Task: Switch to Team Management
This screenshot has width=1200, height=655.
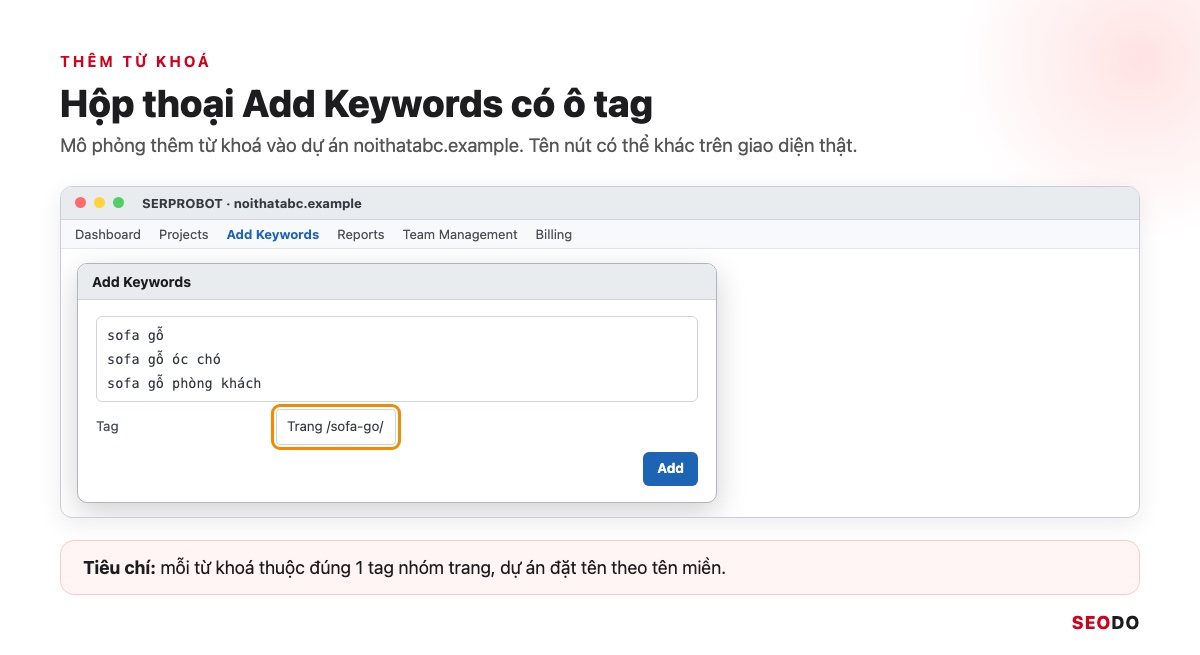Action: (x=460, y=235)
